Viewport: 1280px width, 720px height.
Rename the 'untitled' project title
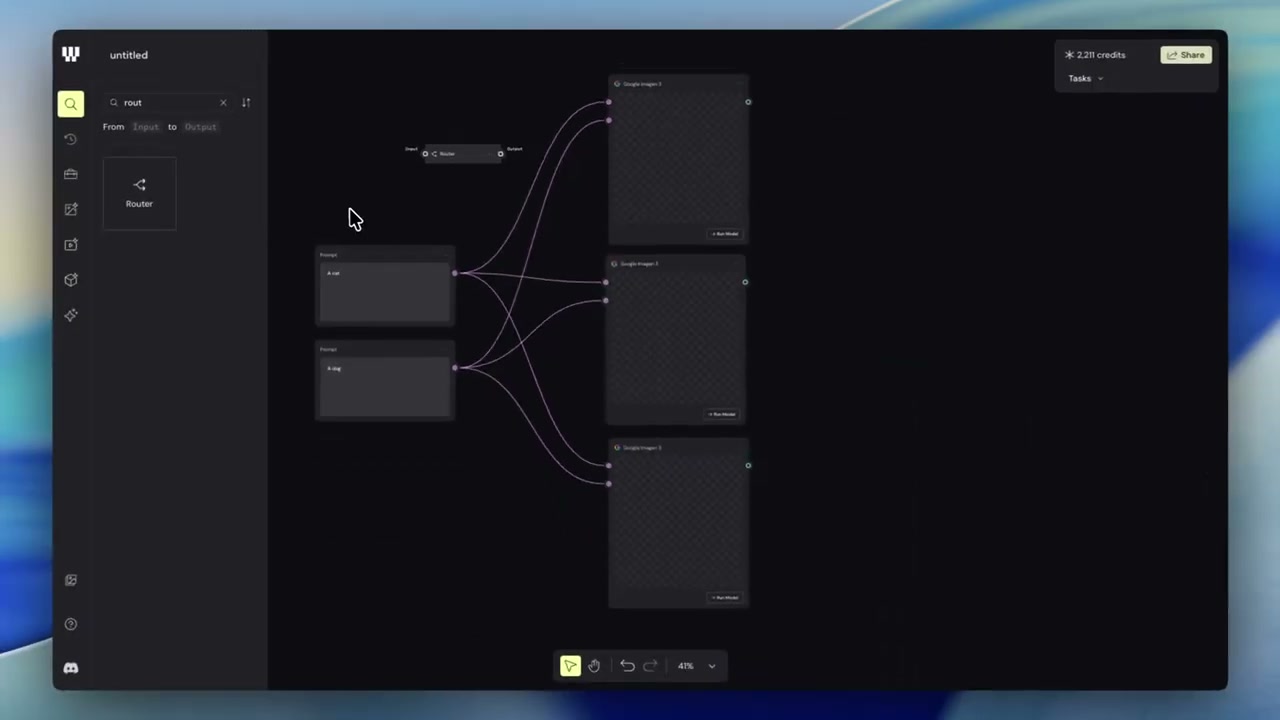[x=128, y=55]
